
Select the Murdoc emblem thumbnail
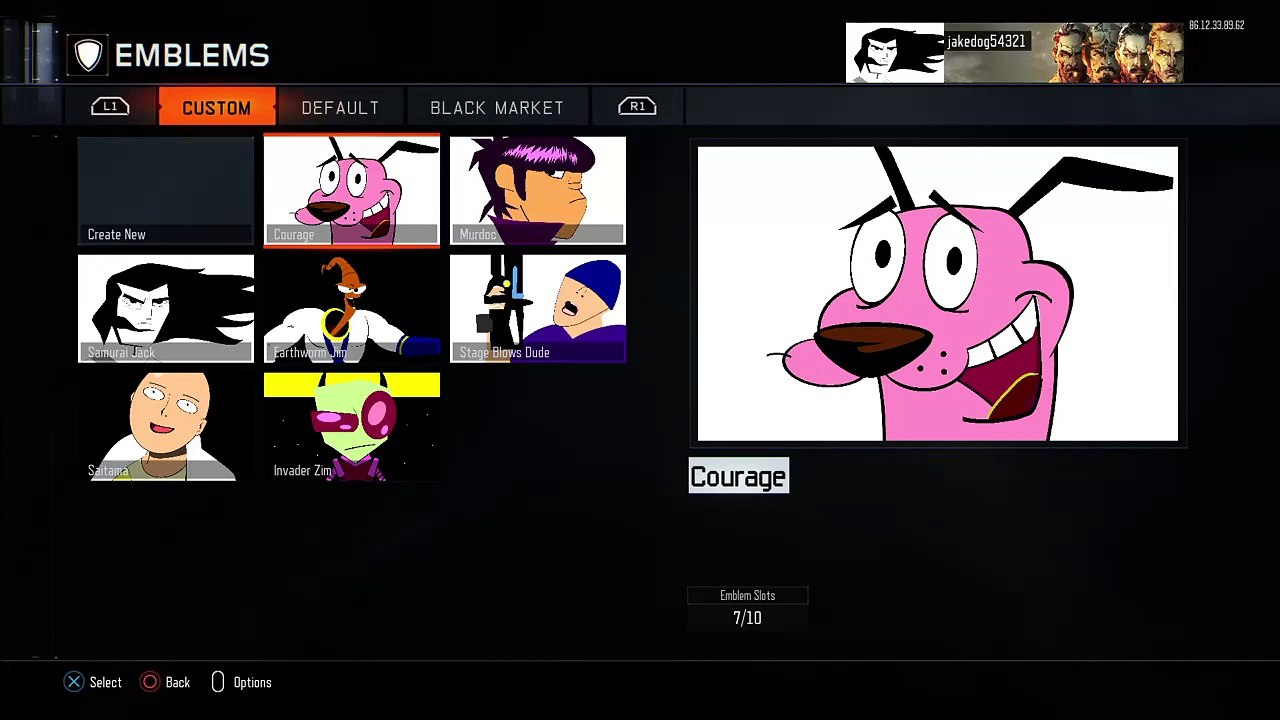click(x=538, y=190)
